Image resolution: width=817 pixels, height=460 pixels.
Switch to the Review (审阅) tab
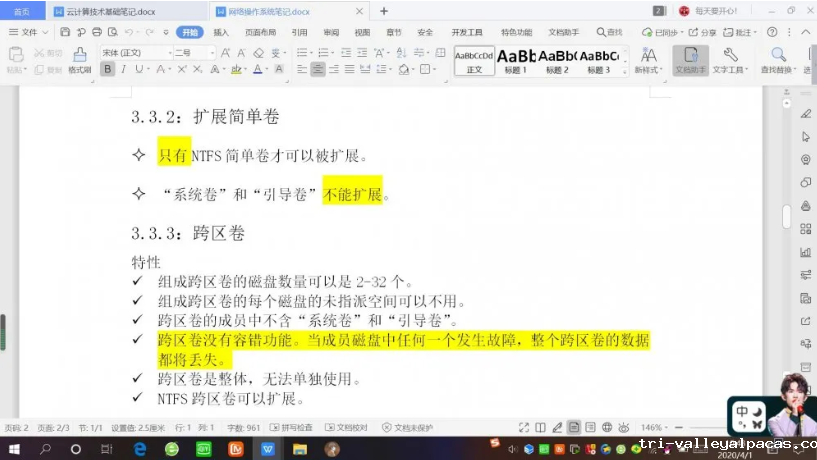click(331, 32)
